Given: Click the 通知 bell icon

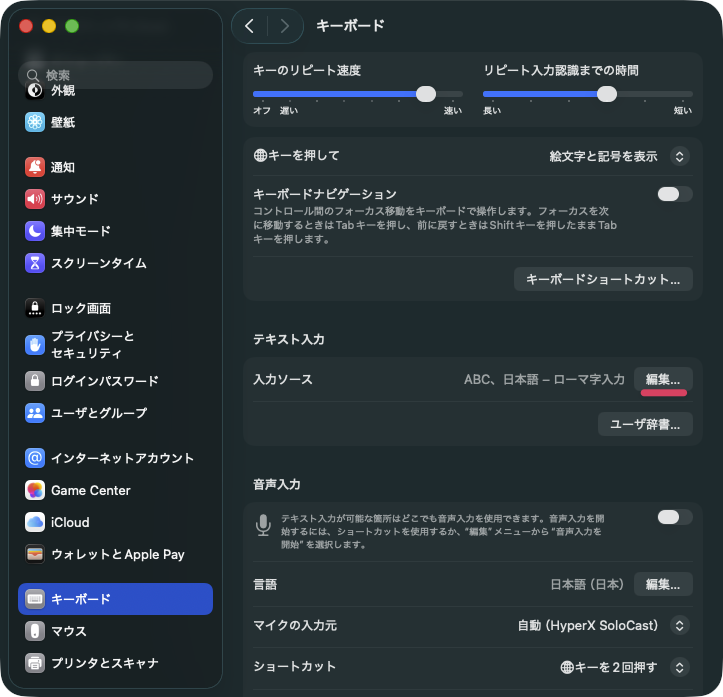Looking at the screenshot, I should [35, 167].
